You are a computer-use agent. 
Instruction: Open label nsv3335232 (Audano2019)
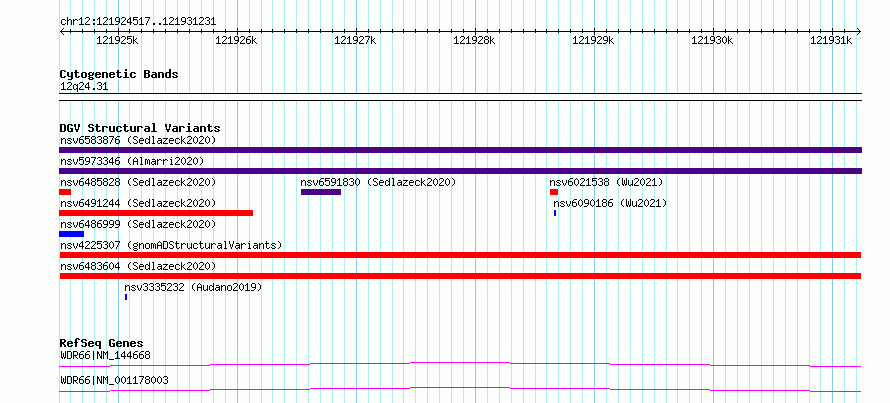194,287
